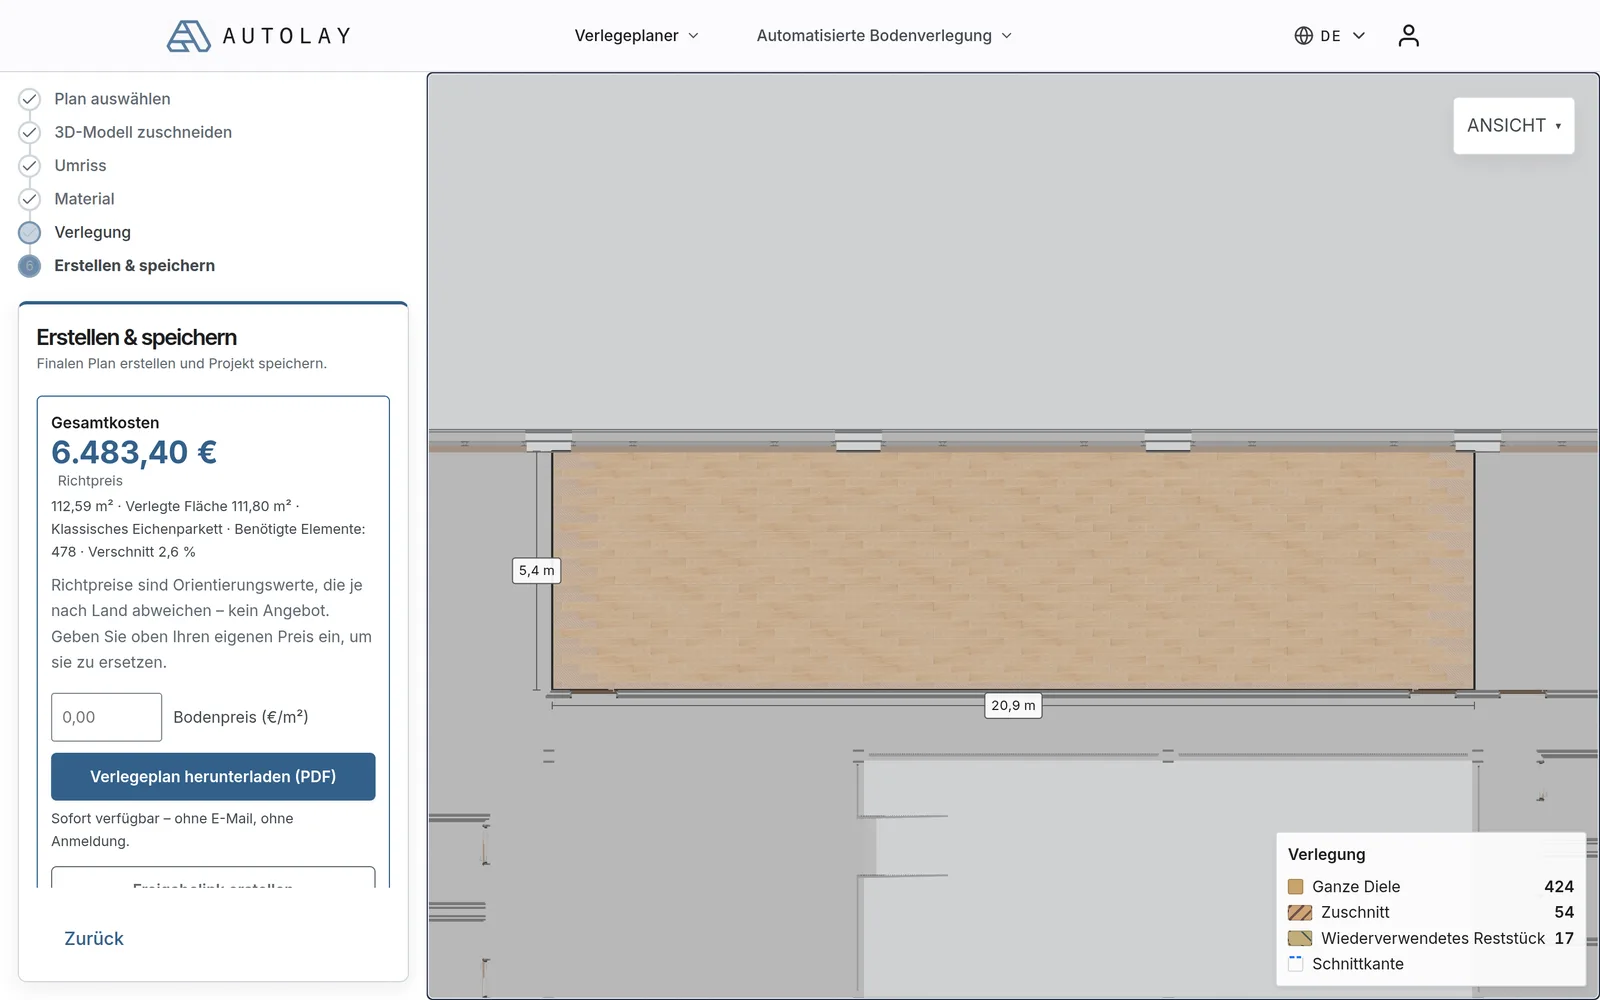Click the checkmark icon for 3D-Modell zuschneiden
Screen dimensions: 1600x1000
(30, 132)
